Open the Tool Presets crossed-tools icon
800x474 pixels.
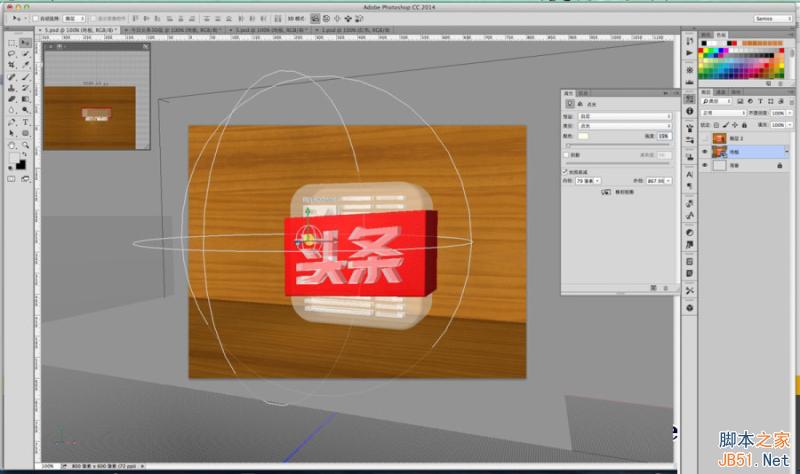click(690, 291)
